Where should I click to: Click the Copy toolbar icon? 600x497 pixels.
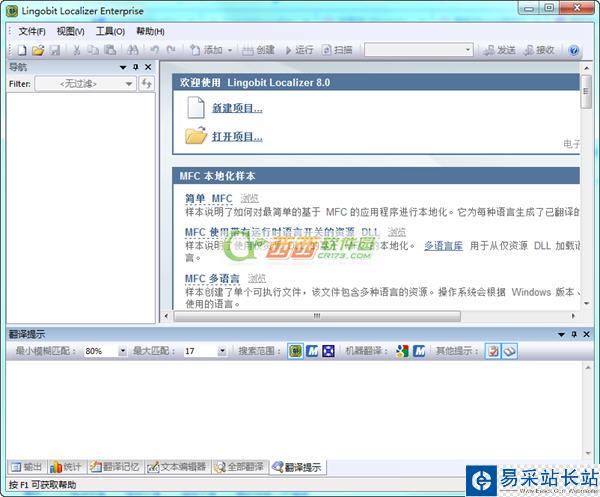click(x=93, y=50)
